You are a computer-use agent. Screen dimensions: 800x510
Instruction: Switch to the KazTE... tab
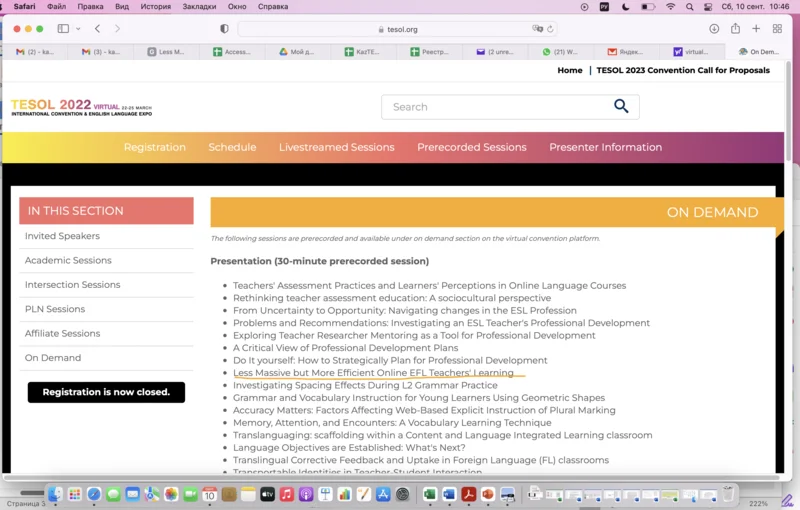364,52
